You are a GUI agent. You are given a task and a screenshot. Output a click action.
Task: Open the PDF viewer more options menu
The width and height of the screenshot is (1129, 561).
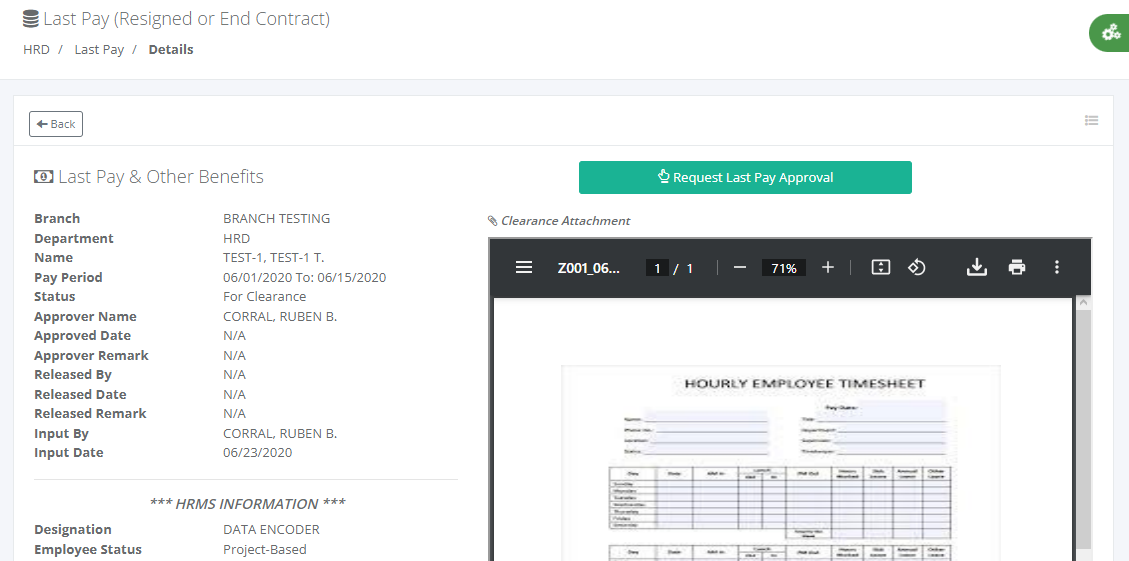tap(1057, 268)
